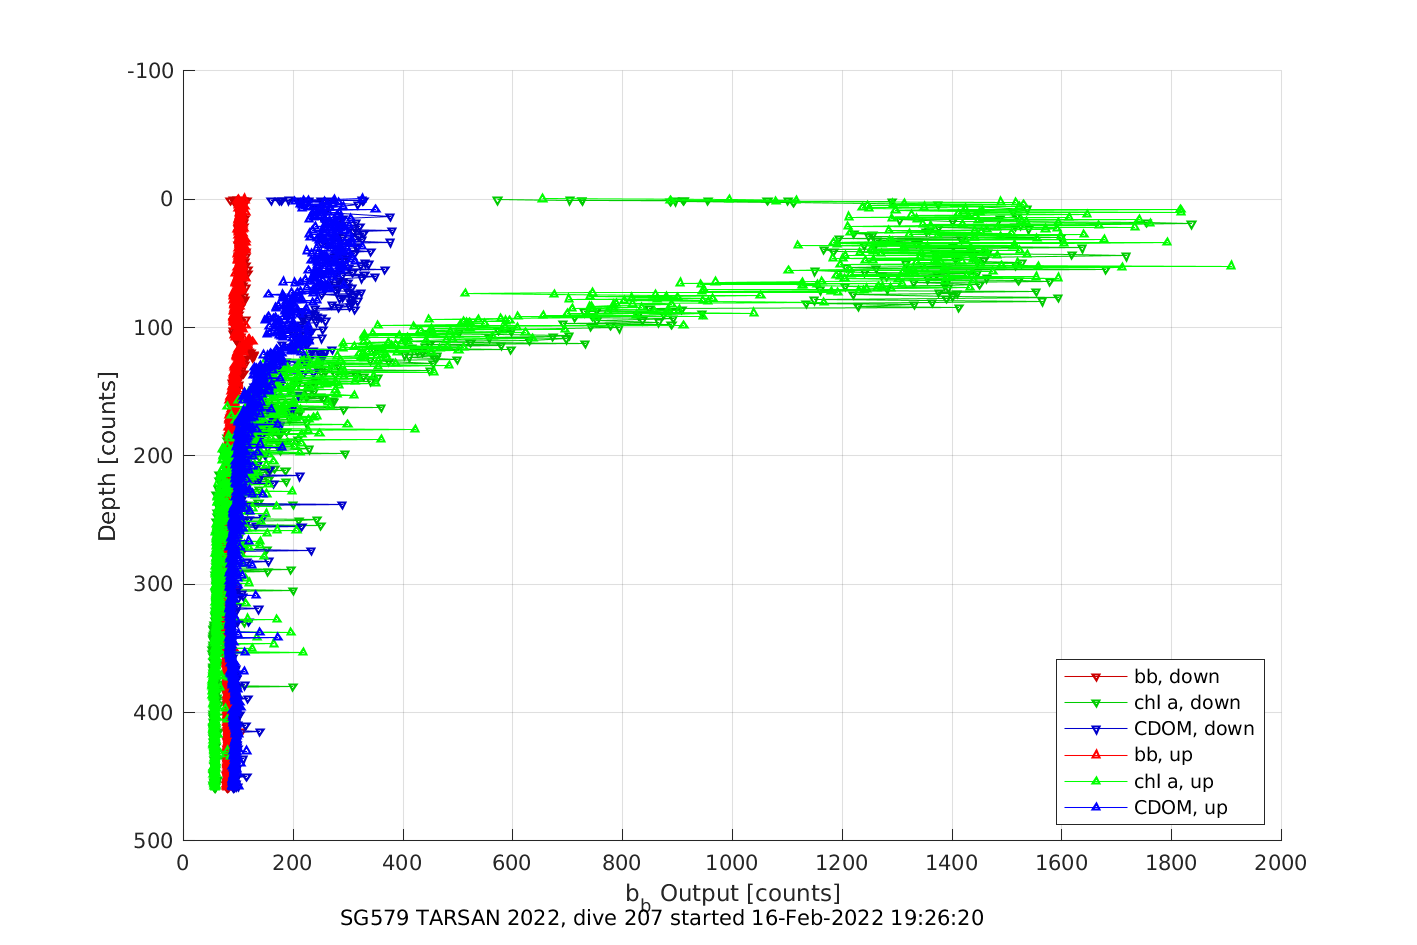
Task: Click the y-axis tick label 100
Action: click(x=154, y=328)
